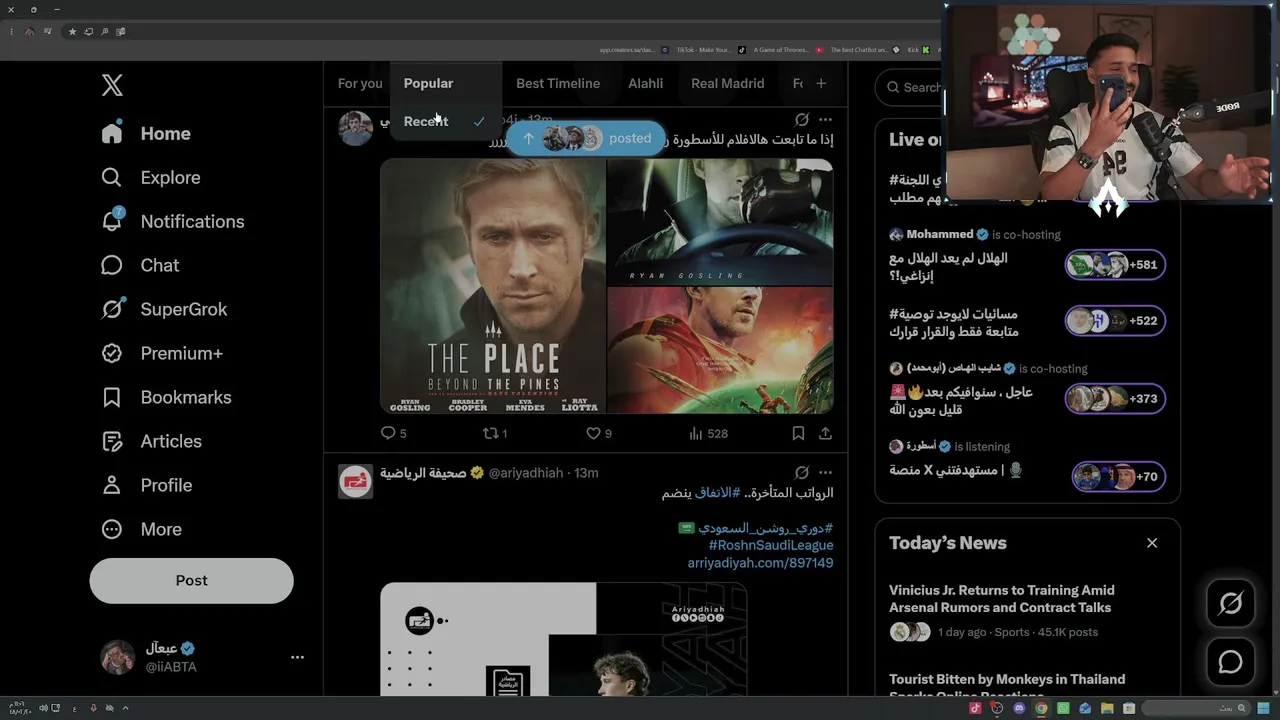Bookmark the Ryan Gosling movie post
Viewport: 1280px width, 720px height.
798,433
